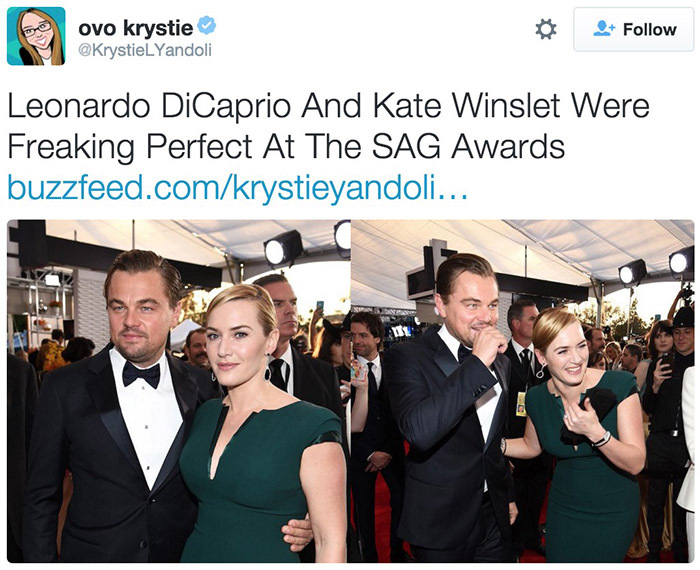The height and width of the screenshot is (570, 700).
Task: Click the add-person icon inside Follow
Action: coord(604,29)
